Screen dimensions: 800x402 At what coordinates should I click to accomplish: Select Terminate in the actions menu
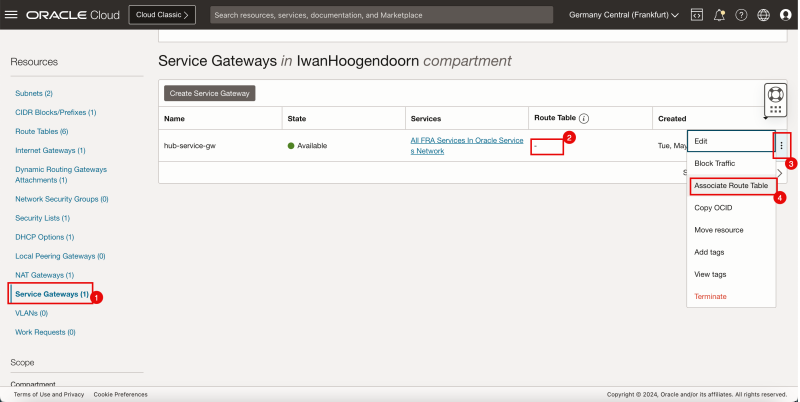coord(710,296)
